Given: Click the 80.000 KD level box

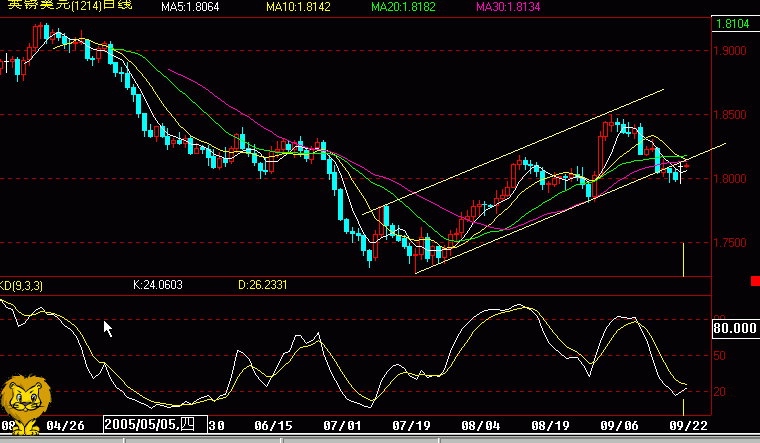Looking at the screenshot, I should 735,328.
